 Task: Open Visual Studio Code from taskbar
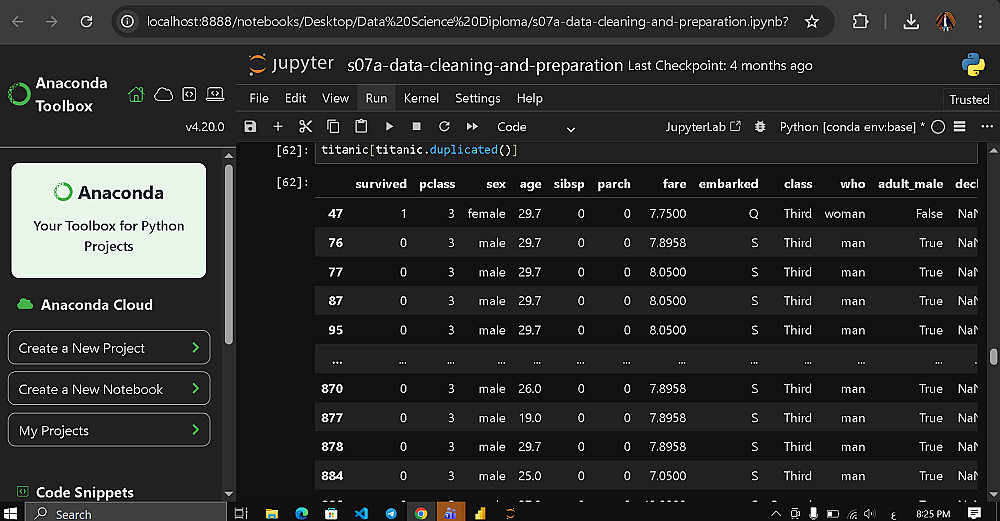click(x=361, y=513)
